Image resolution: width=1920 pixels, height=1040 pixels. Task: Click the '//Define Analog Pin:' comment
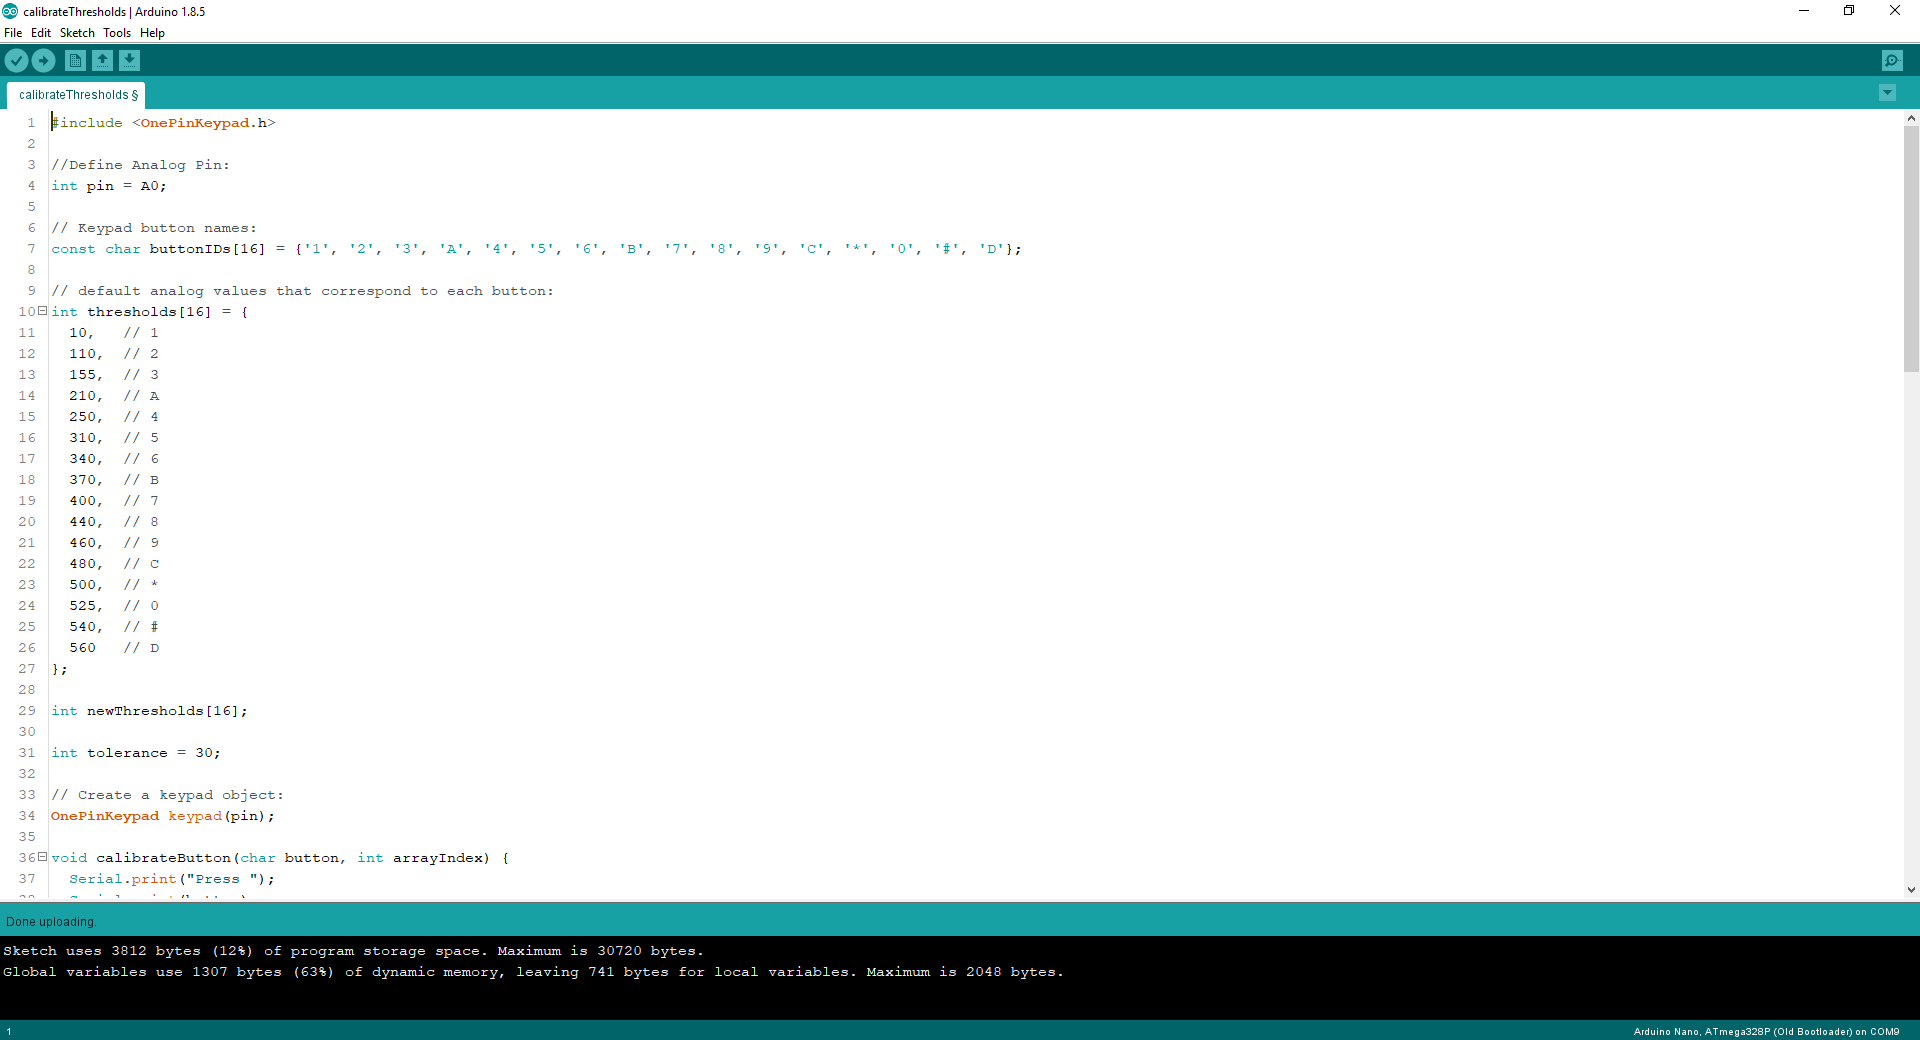(x=141, y=165)
